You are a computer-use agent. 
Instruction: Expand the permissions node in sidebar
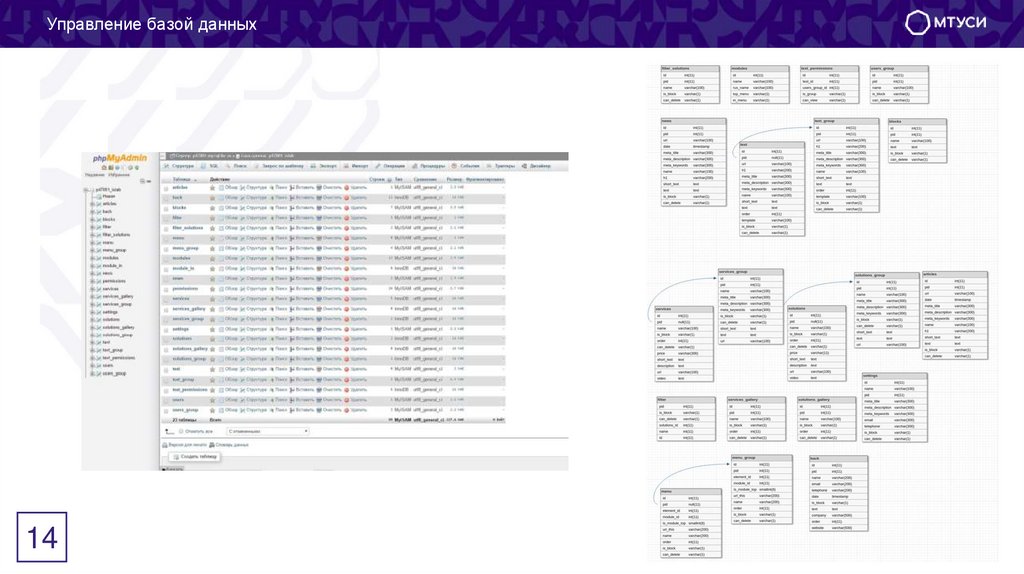[x=93, y=281]
